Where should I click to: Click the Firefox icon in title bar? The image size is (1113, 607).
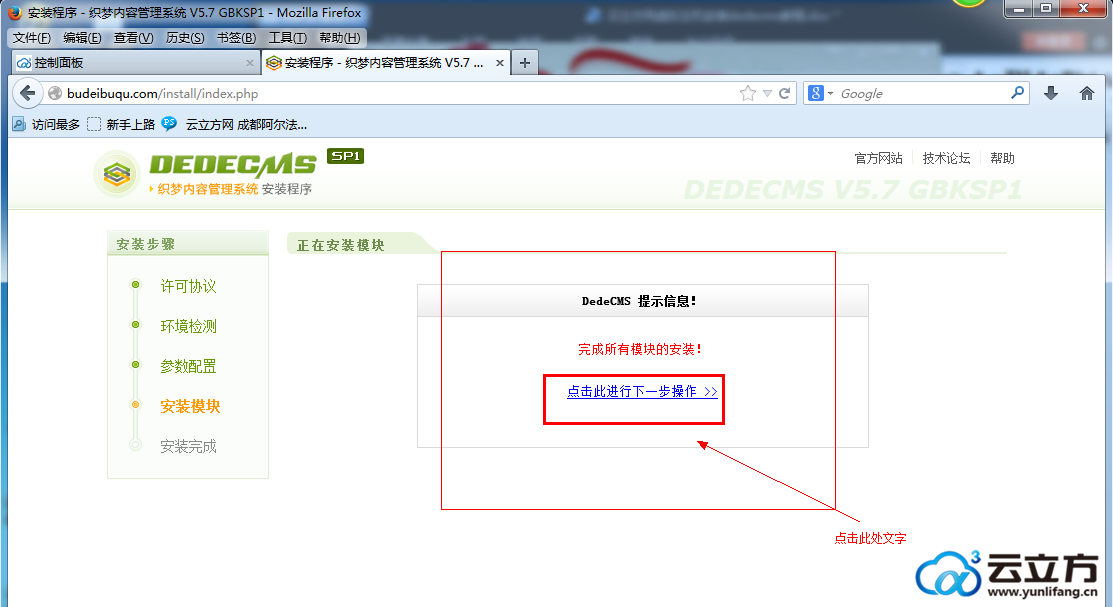pos(15,13)
